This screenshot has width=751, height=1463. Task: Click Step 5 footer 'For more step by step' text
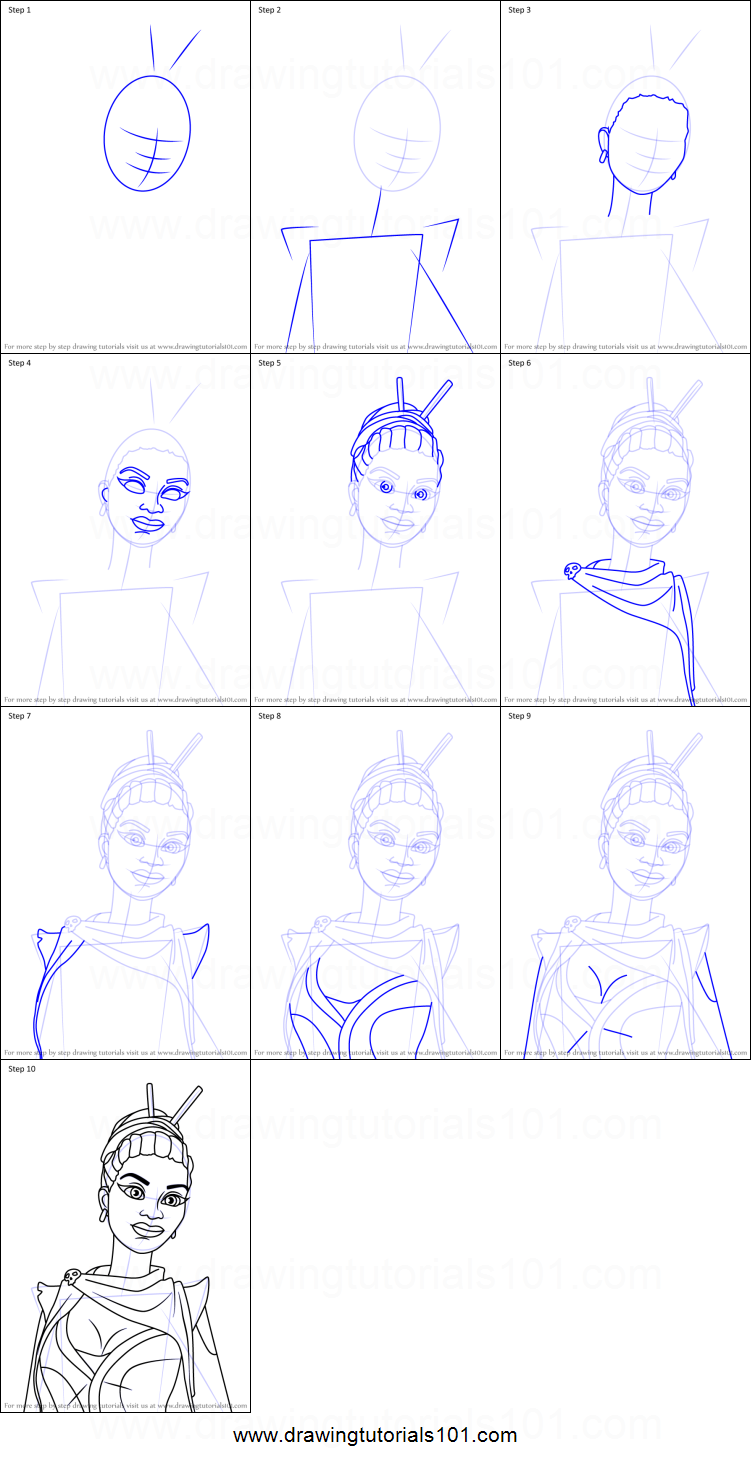click(x=375, y=699)
